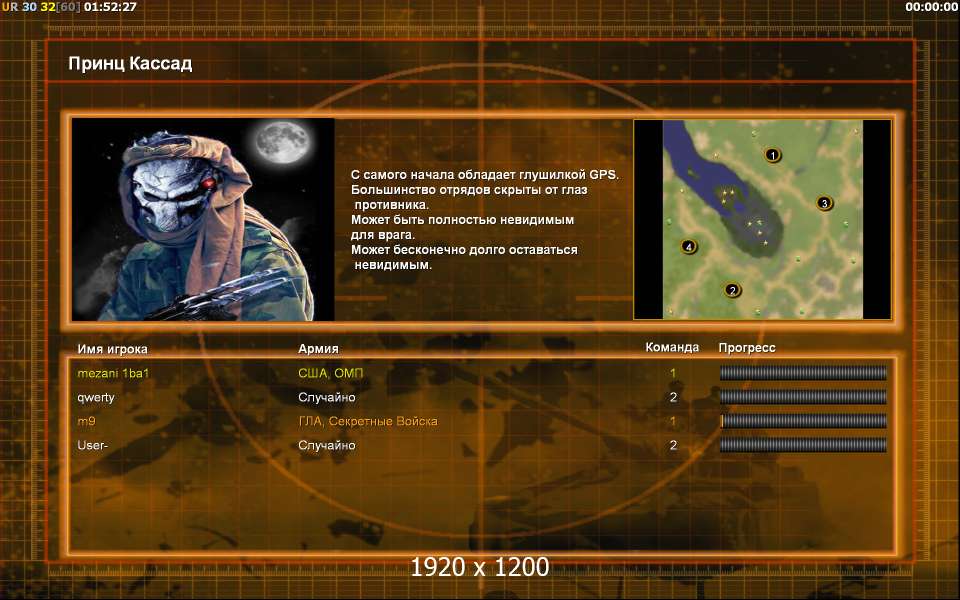The width and height of the screenshot is (960, 600).
Task: Click start position marker 2 on minimap
Action: (732, 290)
